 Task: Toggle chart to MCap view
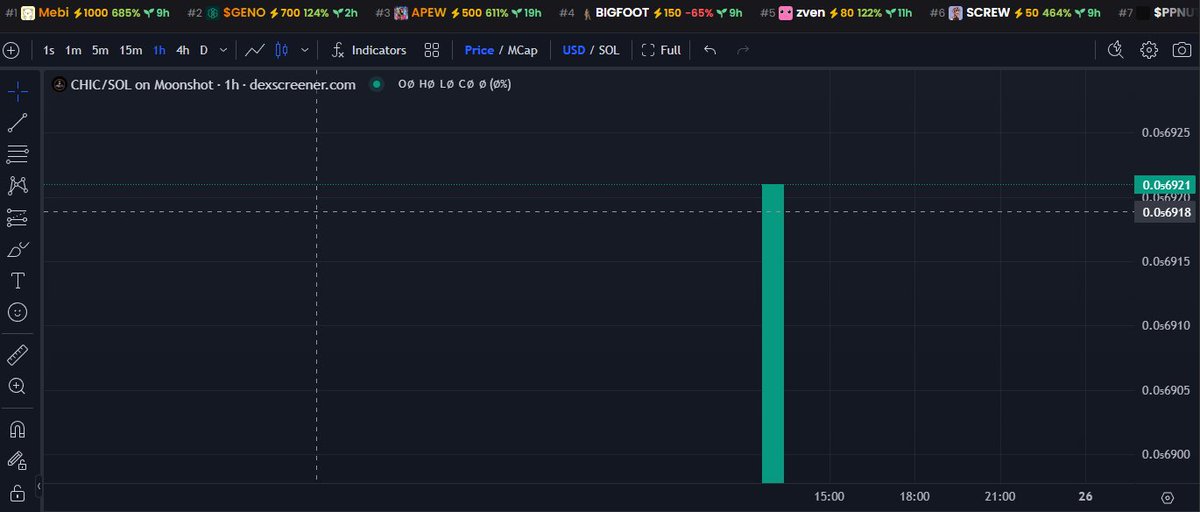point(522,50)
